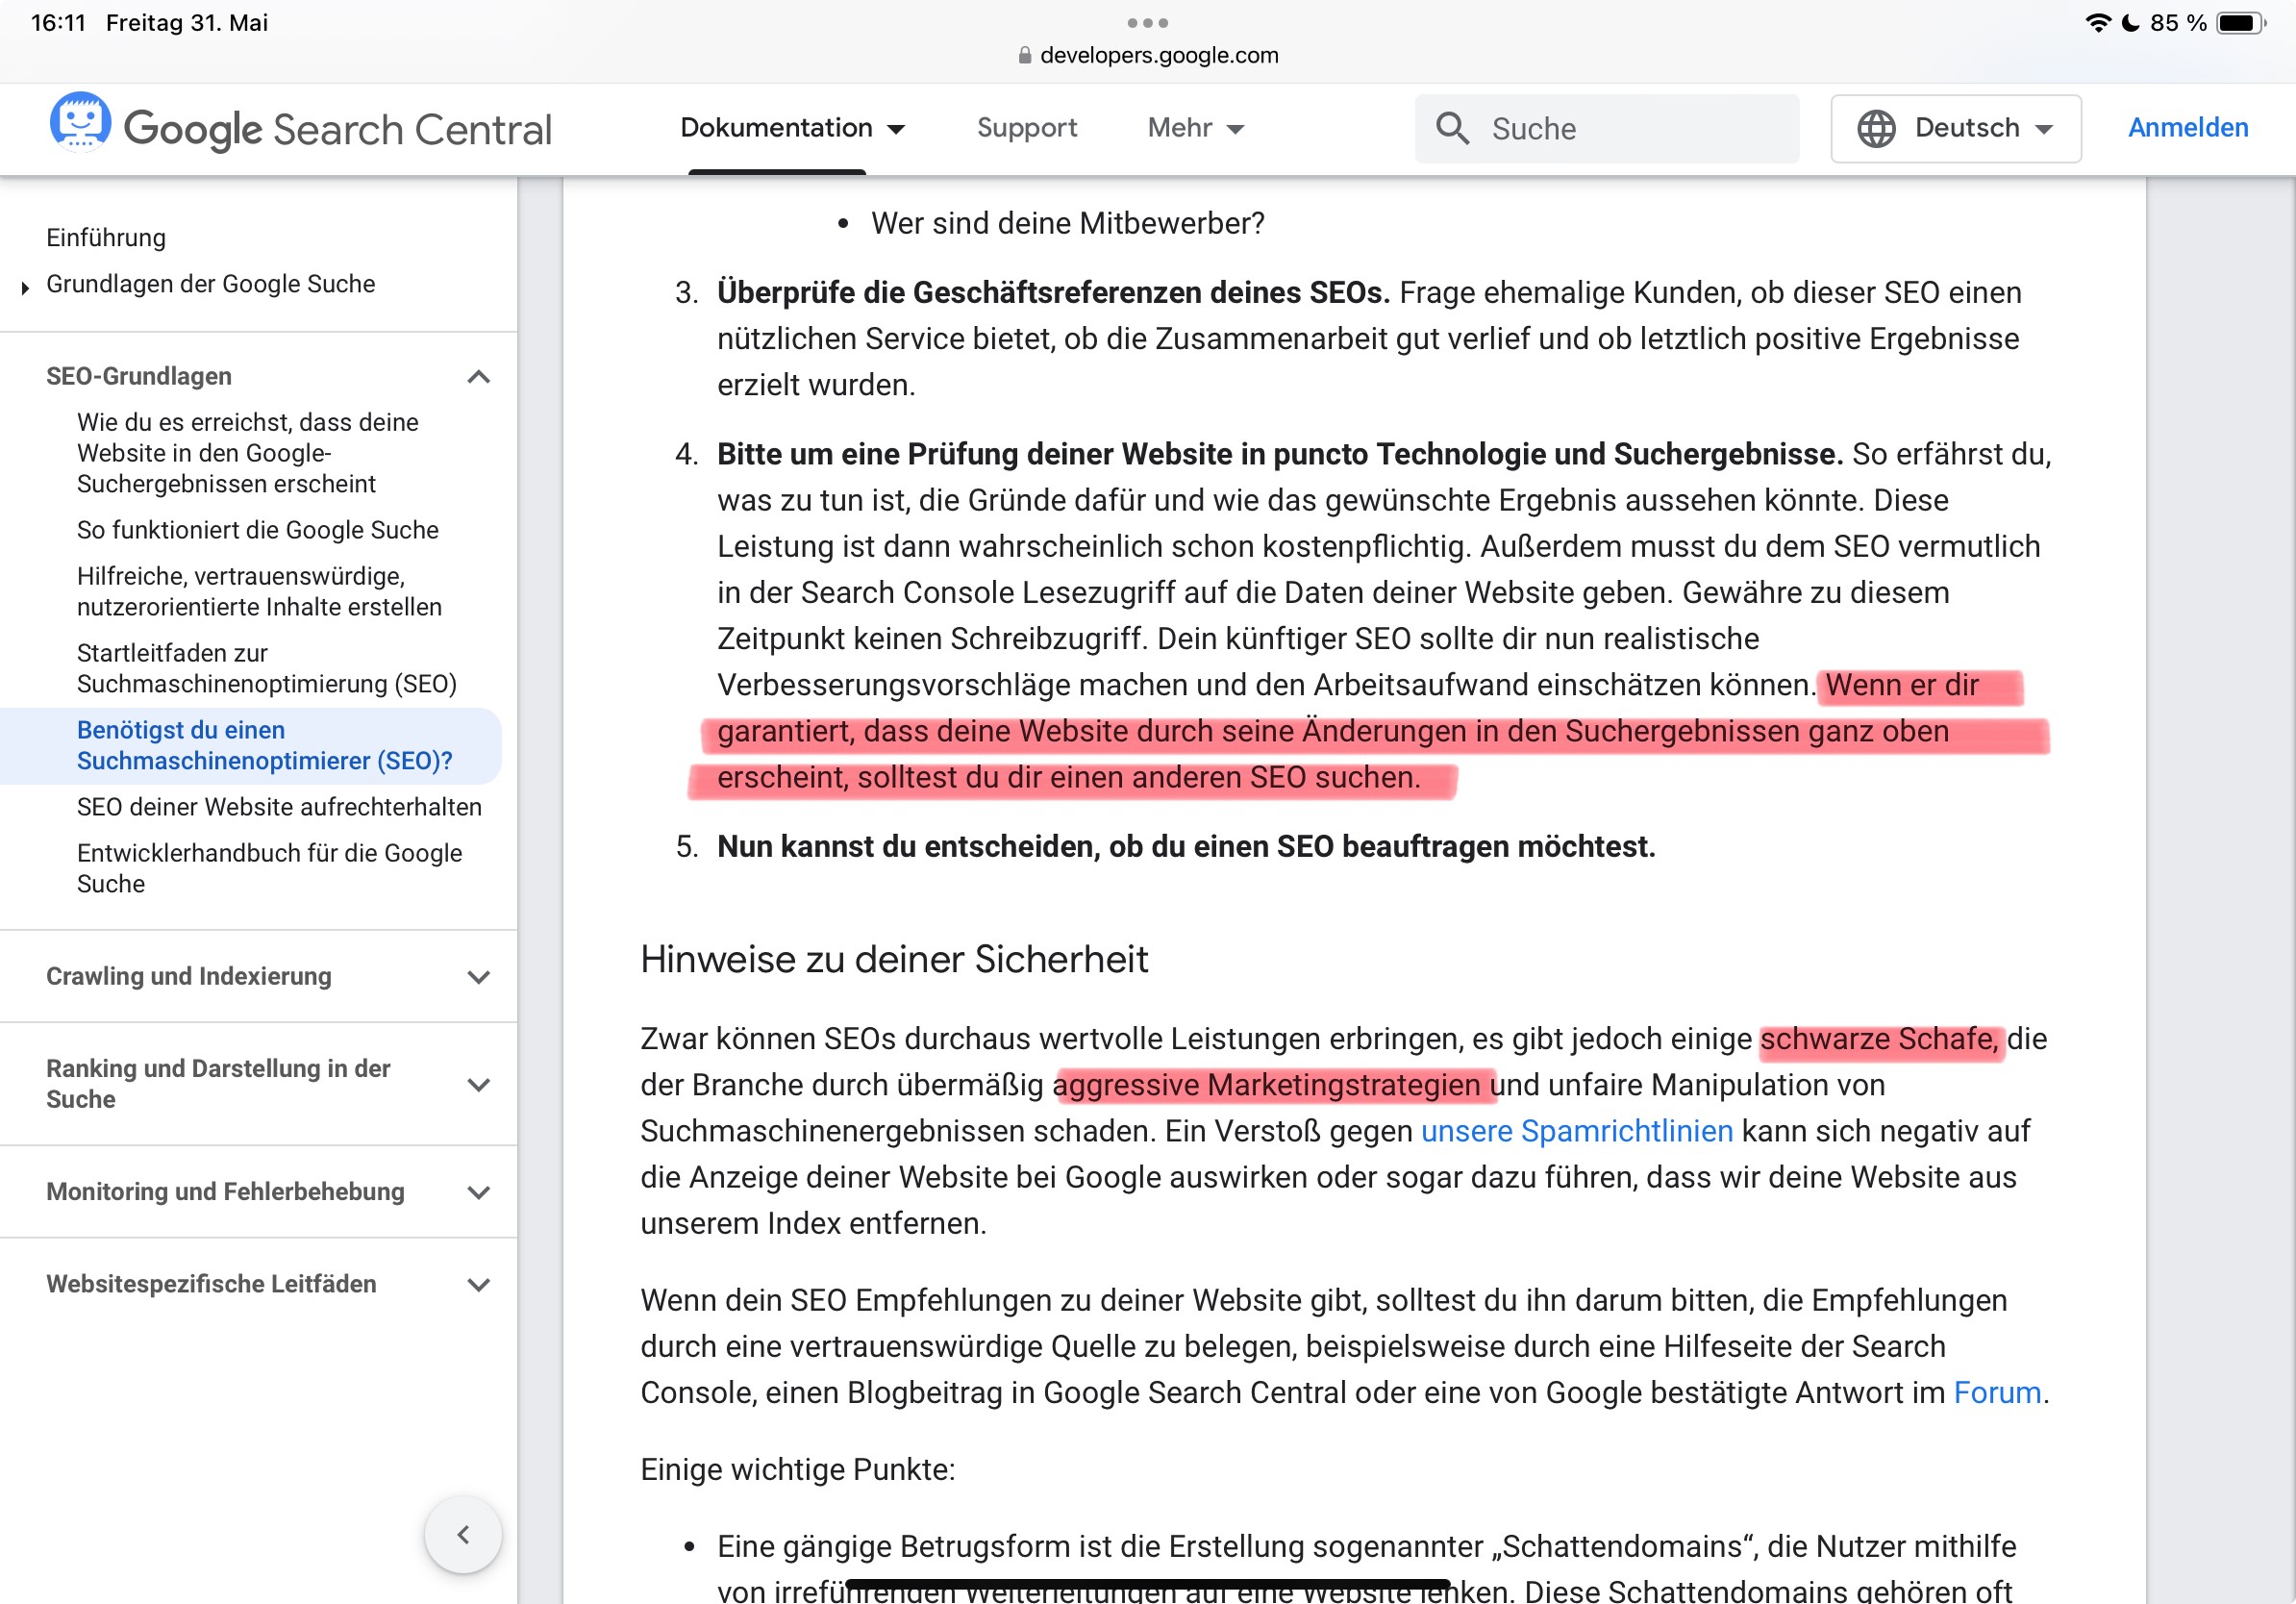Screen dimensions: 2296x1604
Task: Collapse the SEO-Grundlagen section
Action: point(479,376)
